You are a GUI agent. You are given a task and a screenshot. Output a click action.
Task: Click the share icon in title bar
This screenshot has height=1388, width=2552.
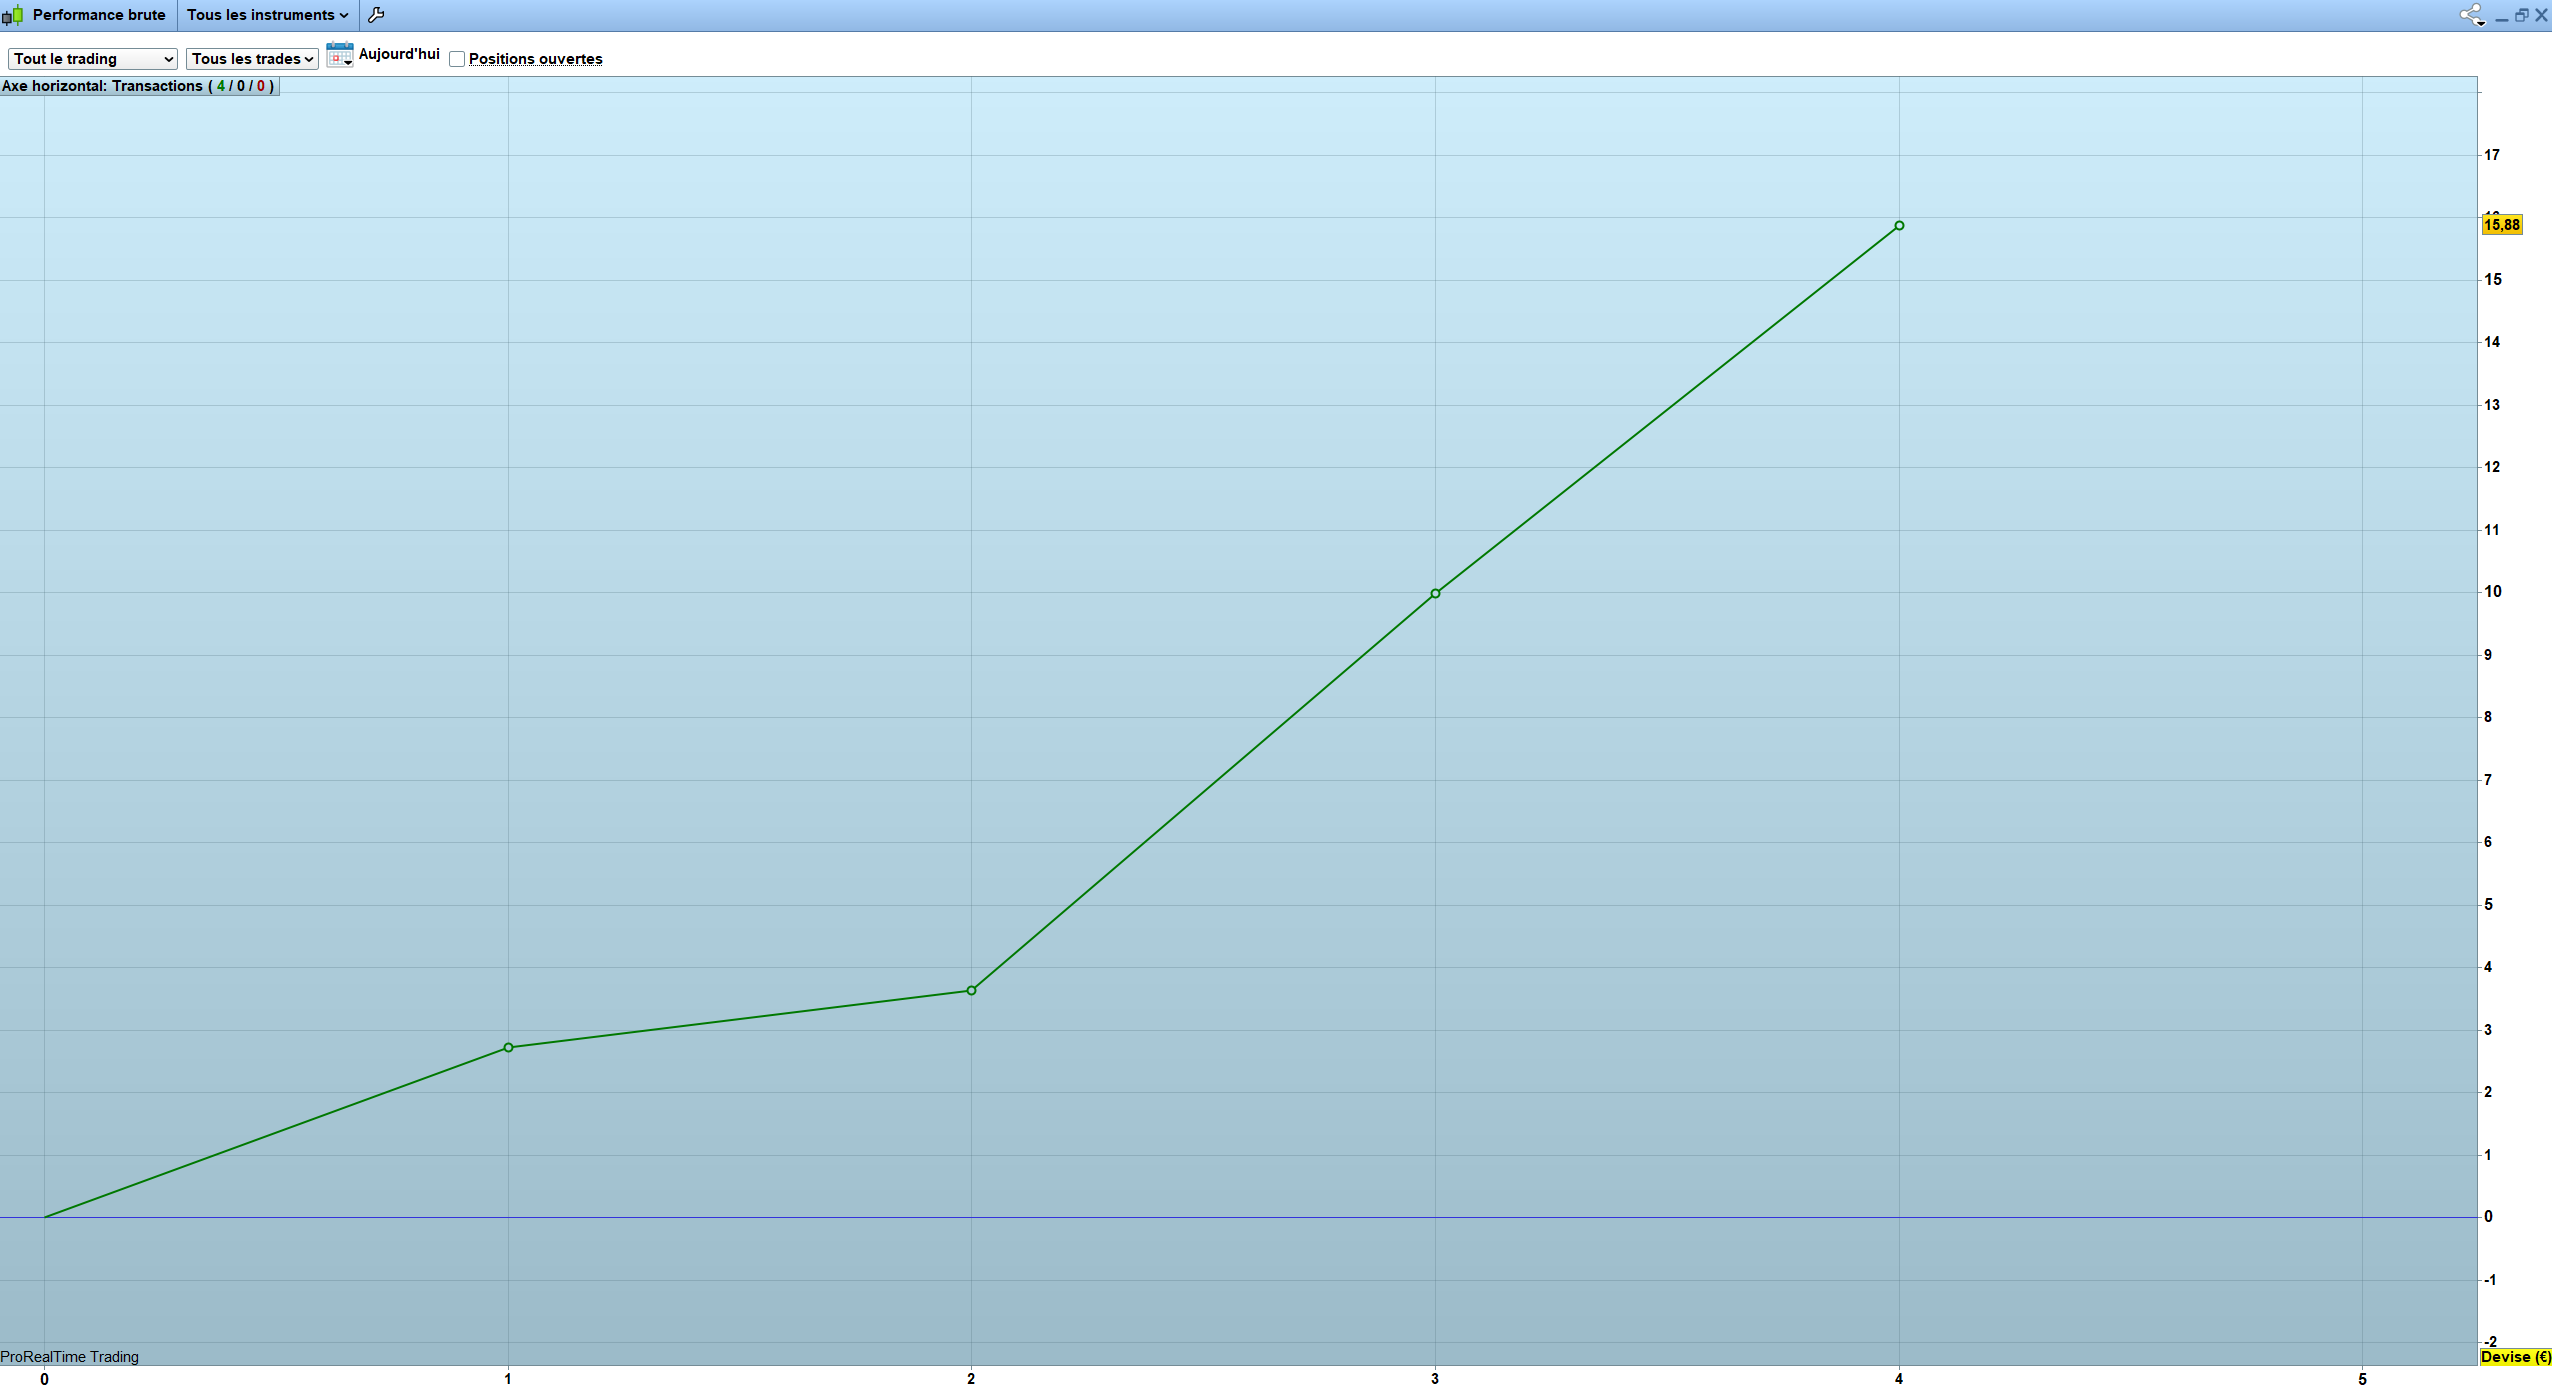2471,15
